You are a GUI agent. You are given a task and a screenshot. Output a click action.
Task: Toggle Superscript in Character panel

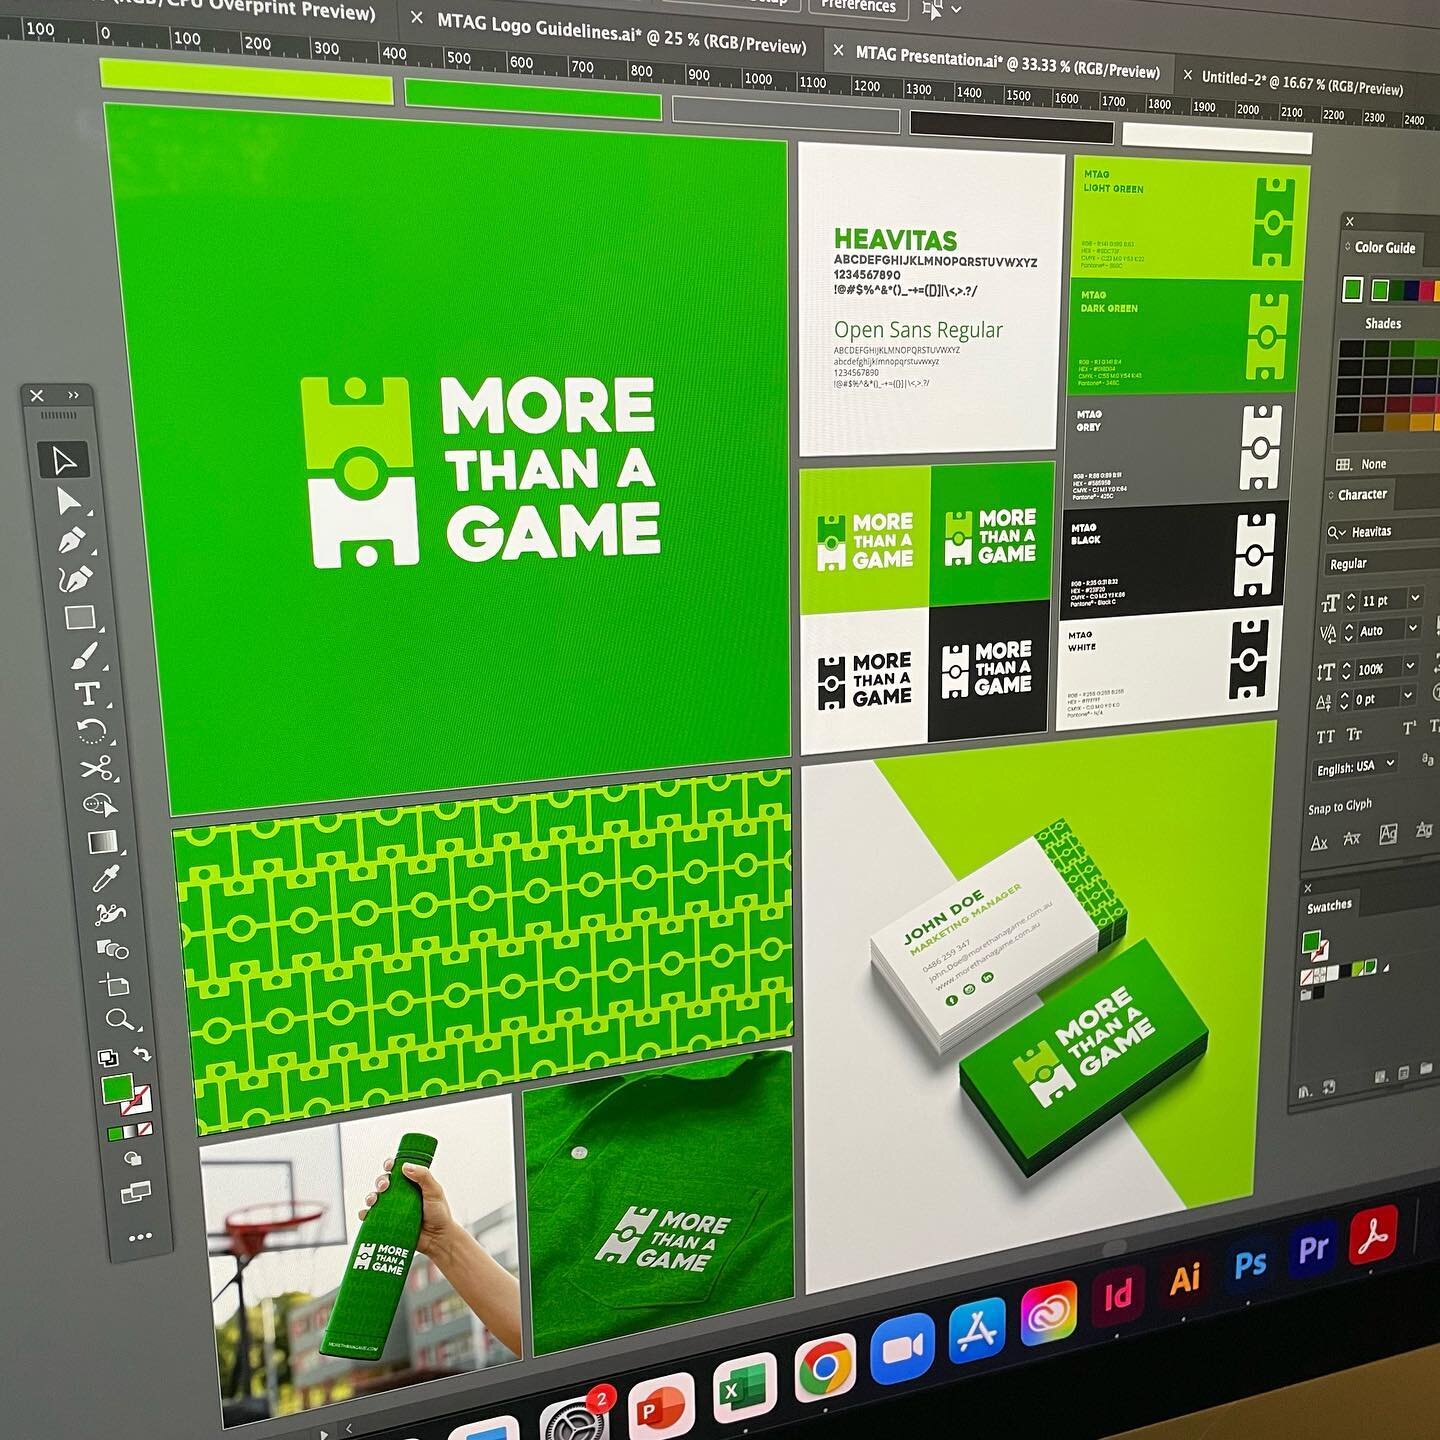pos(1409,728)
